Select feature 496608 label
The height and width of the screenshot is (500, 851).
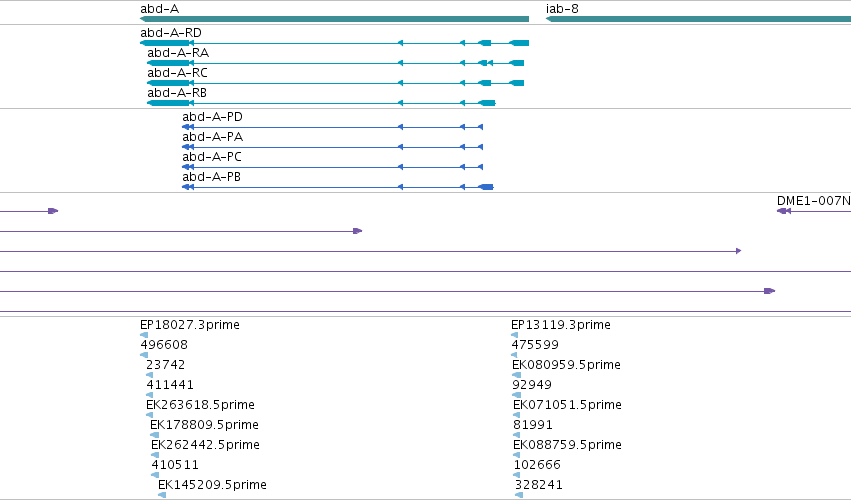[x=164, y=345]
